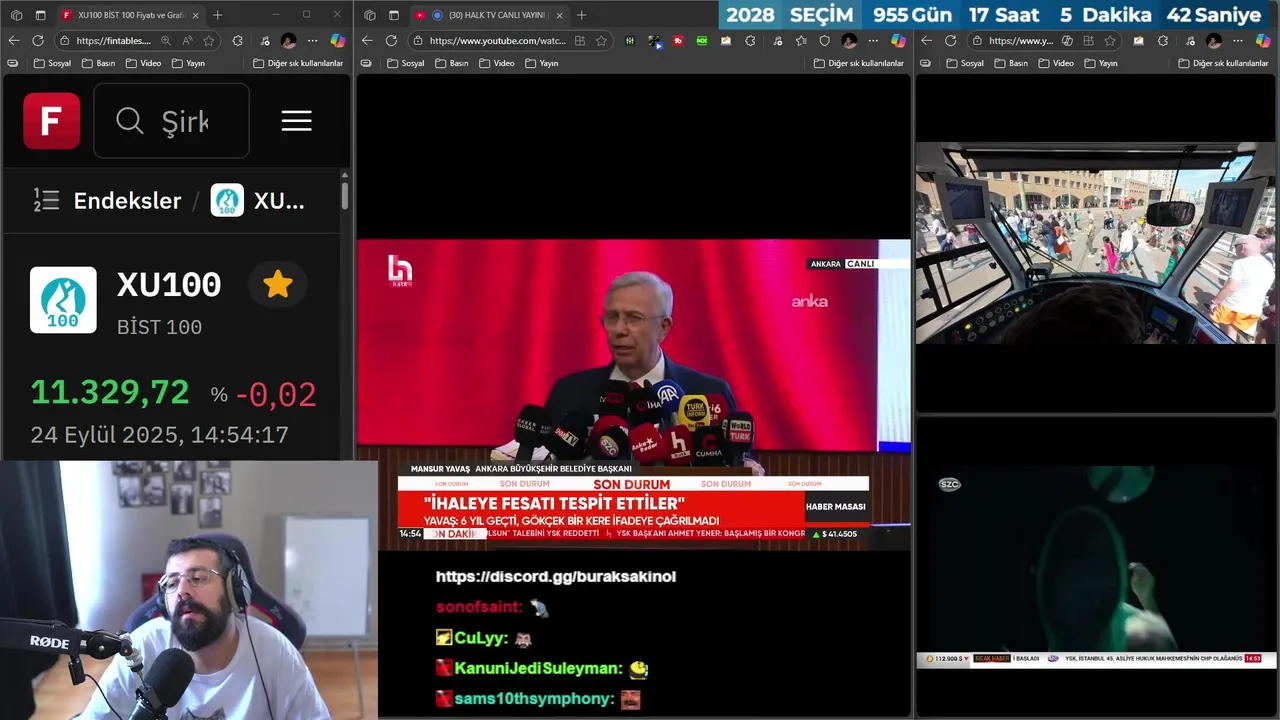Screen dimensions: 1280x720
Task: Close the XU100 BİST 100 tab
Action: click(x=195, y=15)
